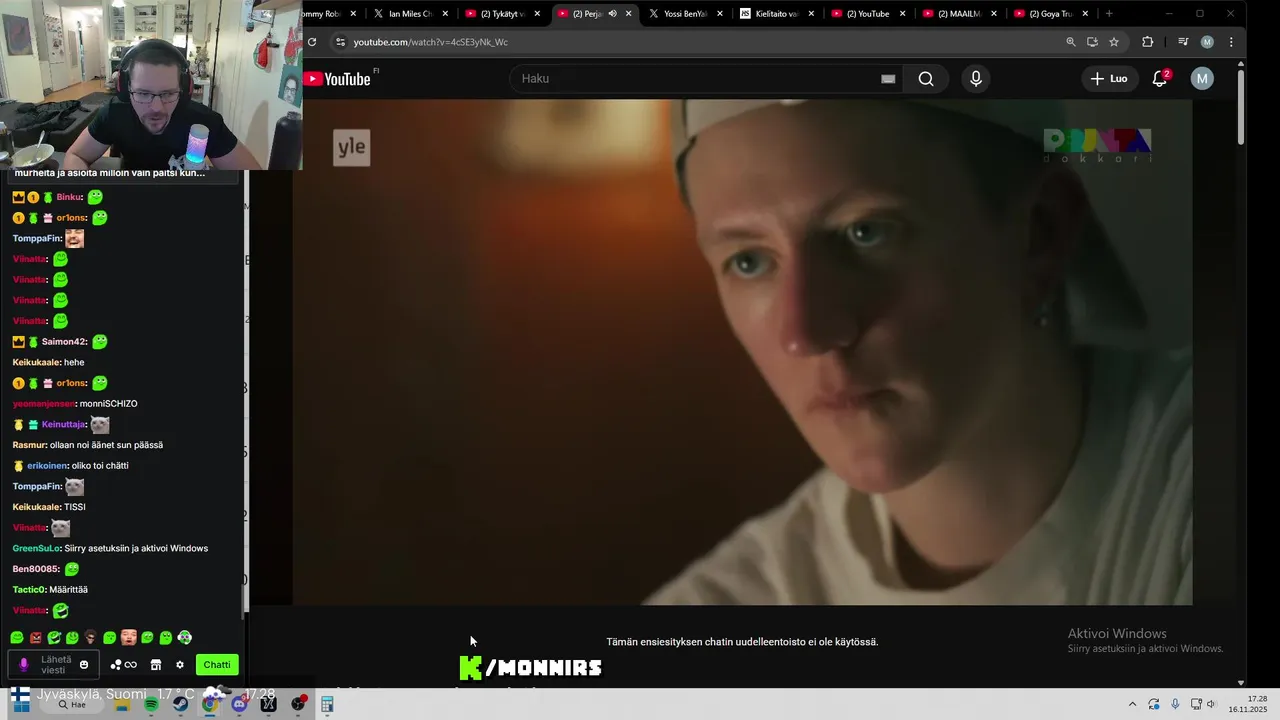This screenshot has height=720, width=1280.
Task: Click username yeomanjensen in chat
Action: 44,404
